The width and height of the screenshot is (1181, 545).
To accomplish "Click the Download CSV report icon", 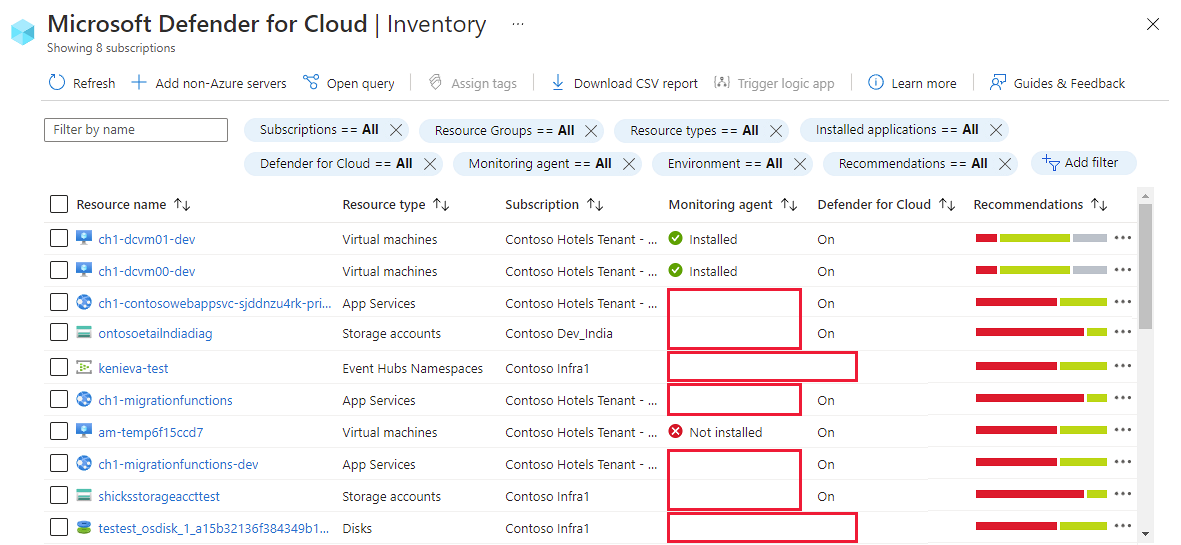I will pyautogui.click(x=558, y=83).
